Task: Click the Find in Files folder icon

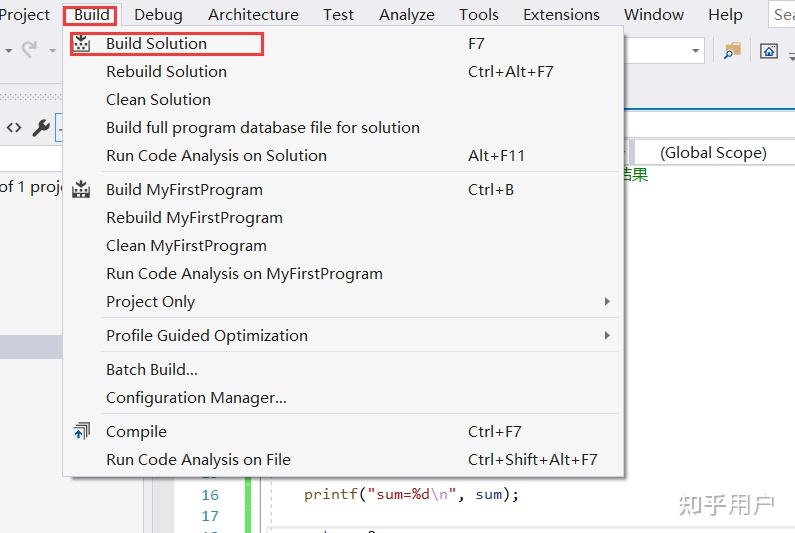Action: pos(733,51)
